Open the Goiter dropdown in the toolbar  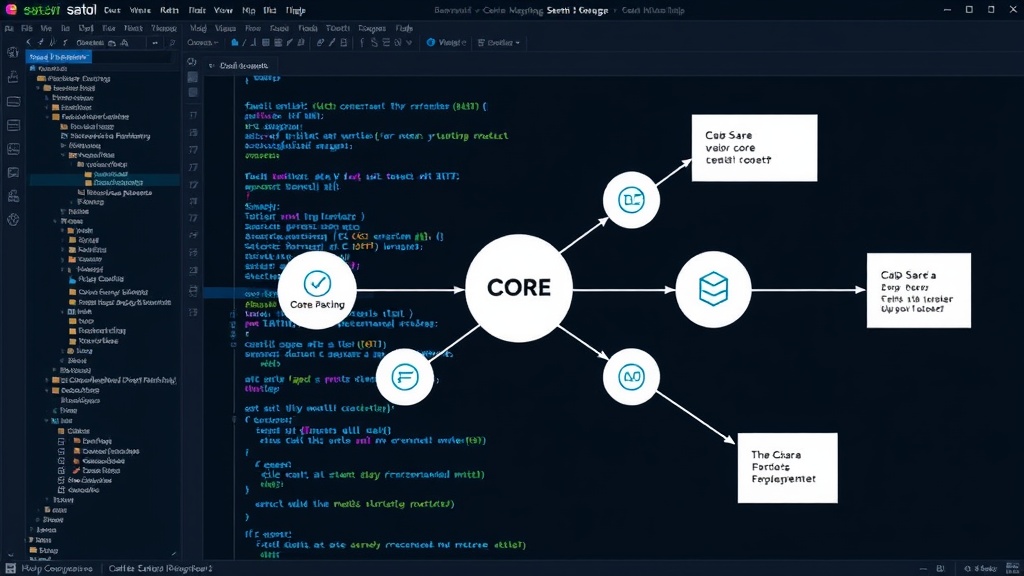[499, 42]
